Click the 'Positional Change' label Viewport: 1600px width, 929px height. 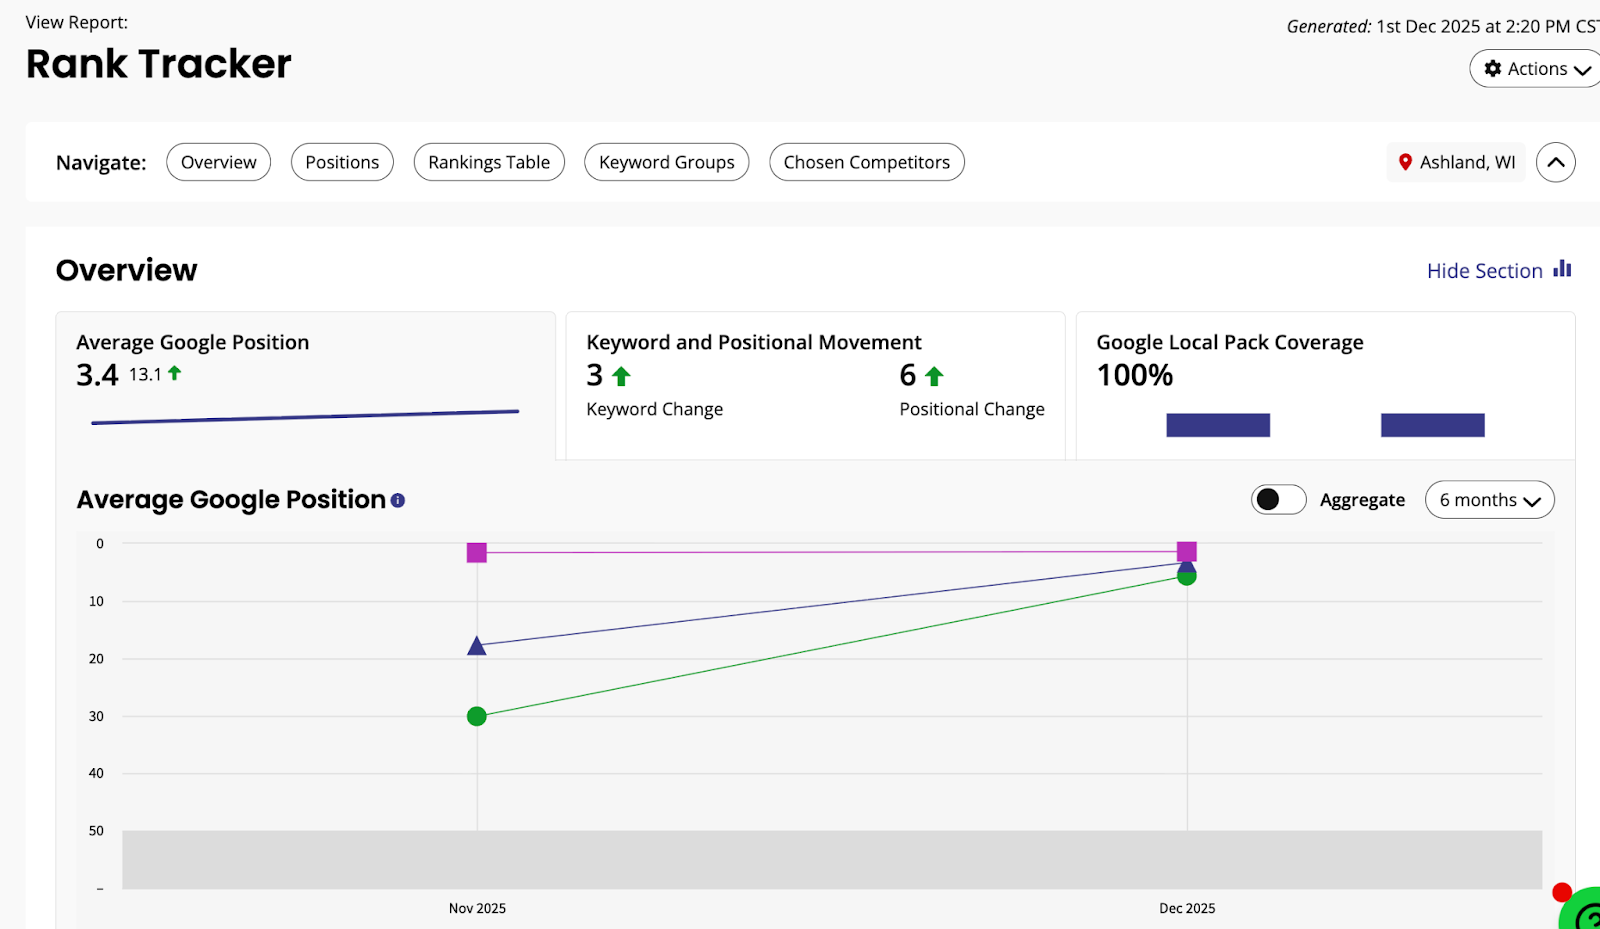972,409
